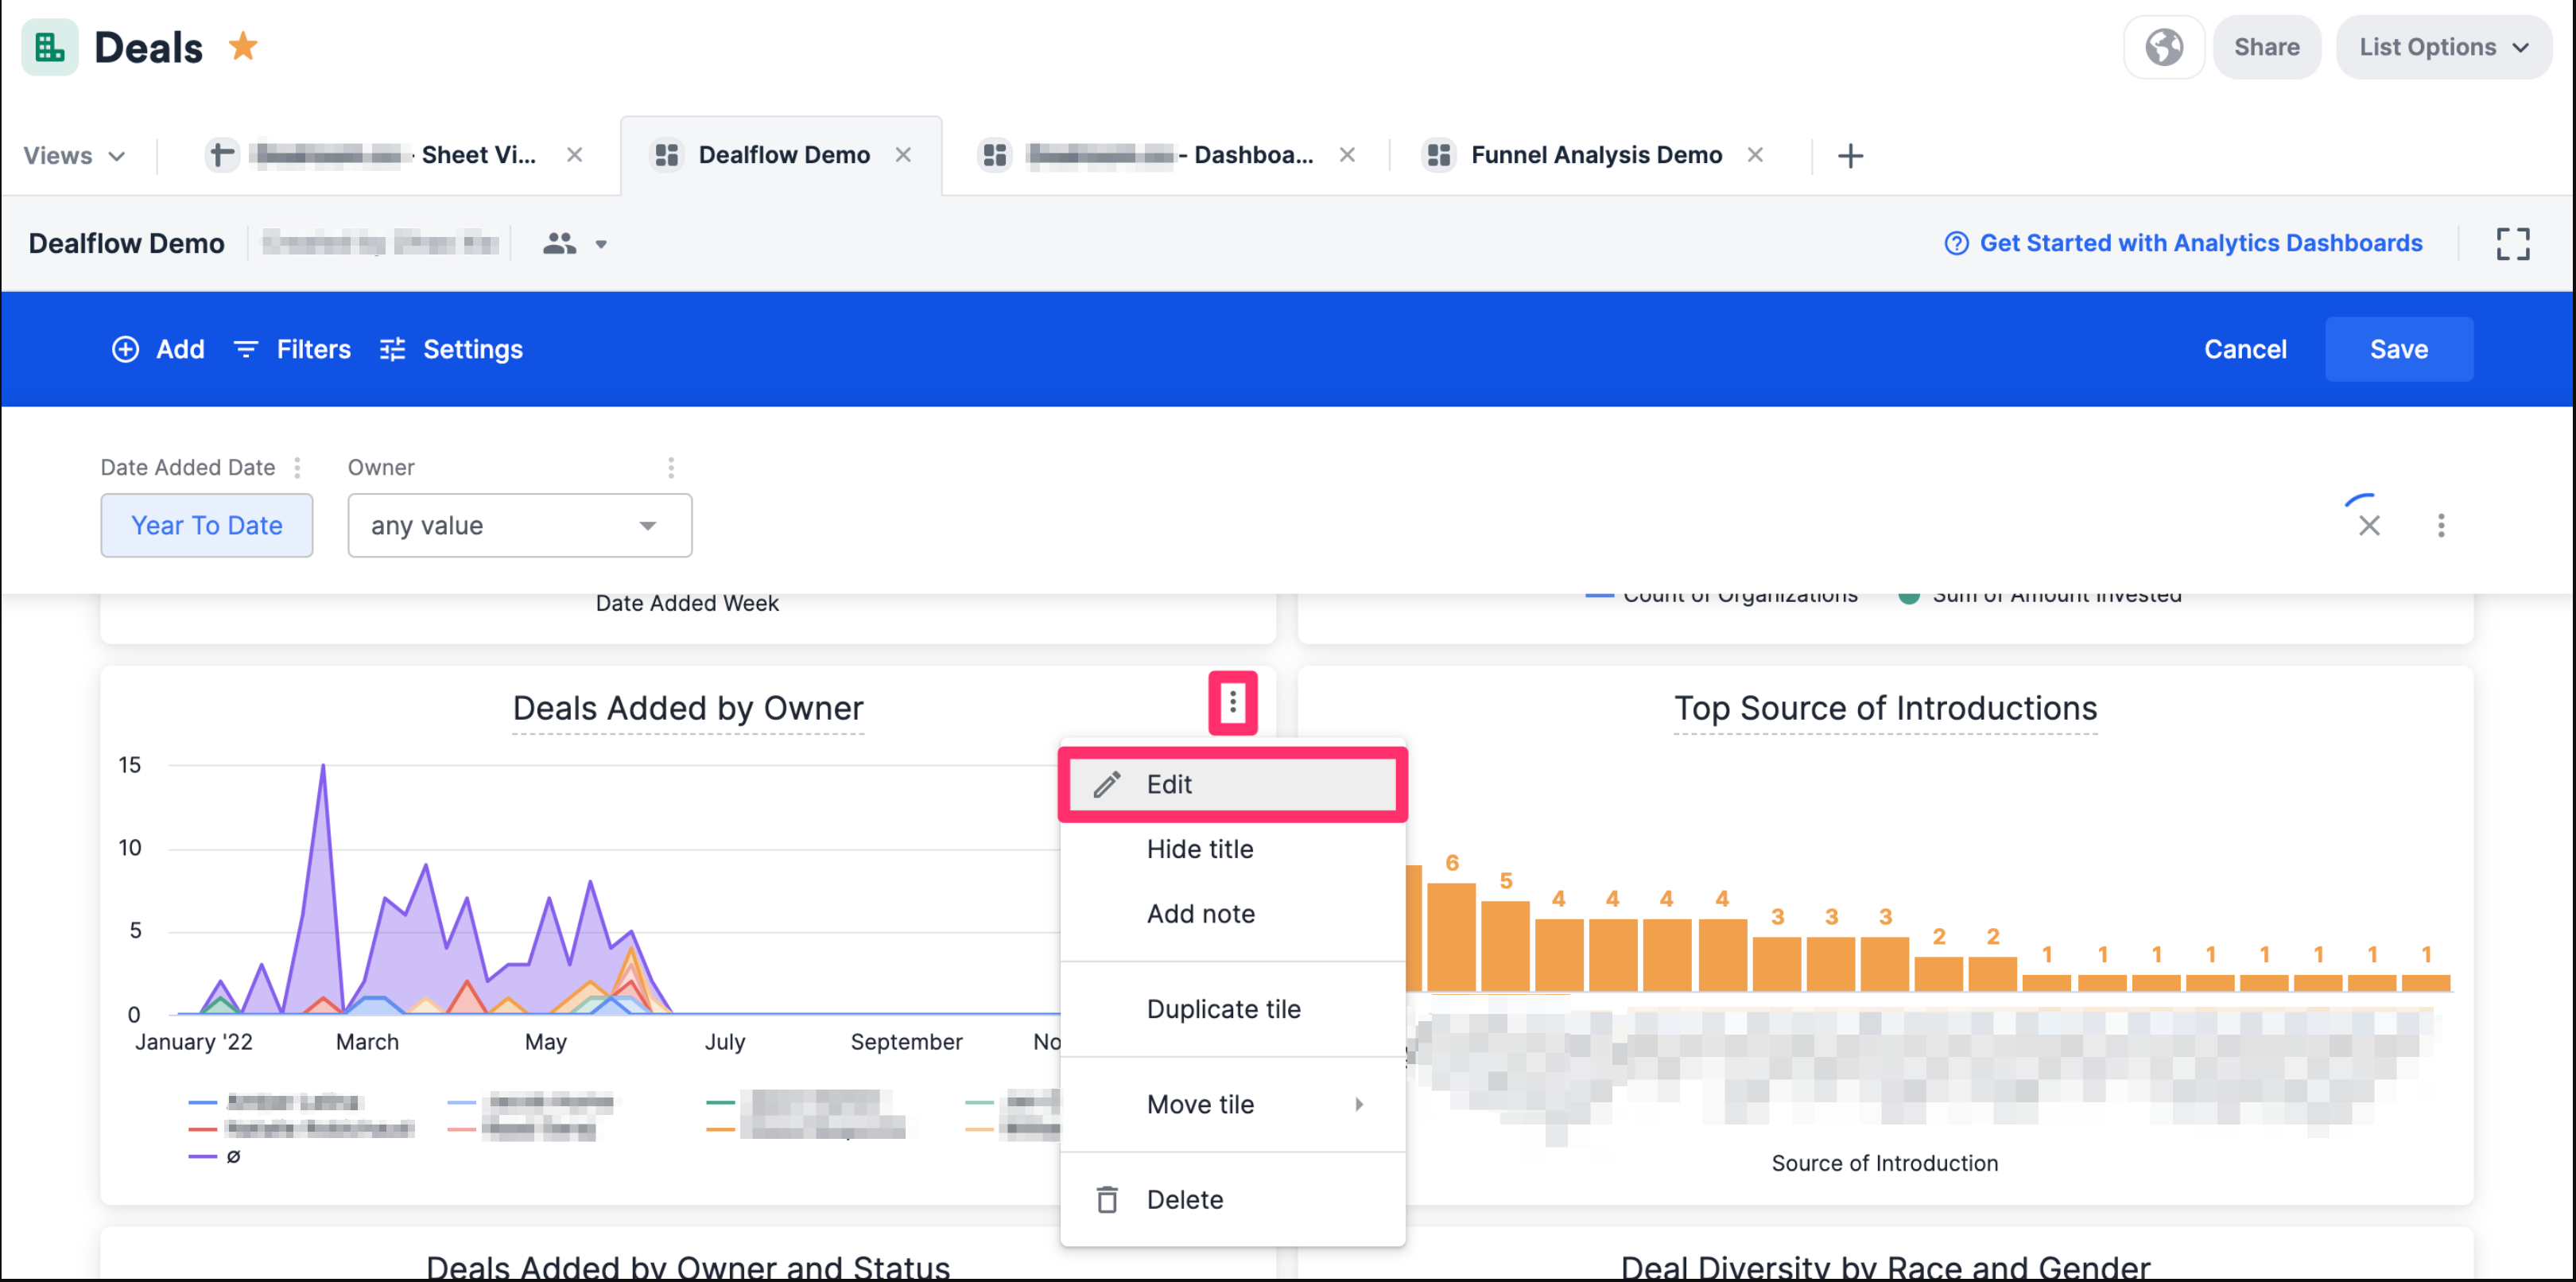Click the Dealflow Demo dashboard name
This screenshot has height=1282, width=2576.
[x=126, y=243]
